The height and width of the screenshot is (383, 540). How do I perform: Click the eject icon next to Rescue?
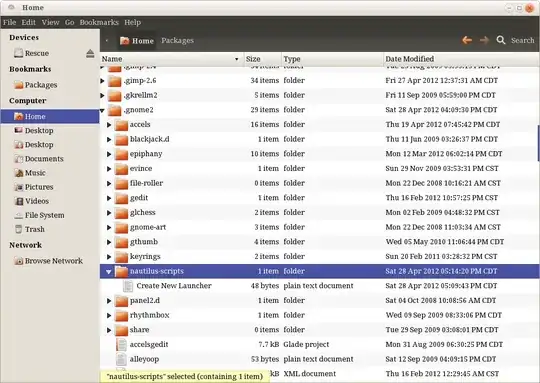pyautogui.click(x=90, y=53)
